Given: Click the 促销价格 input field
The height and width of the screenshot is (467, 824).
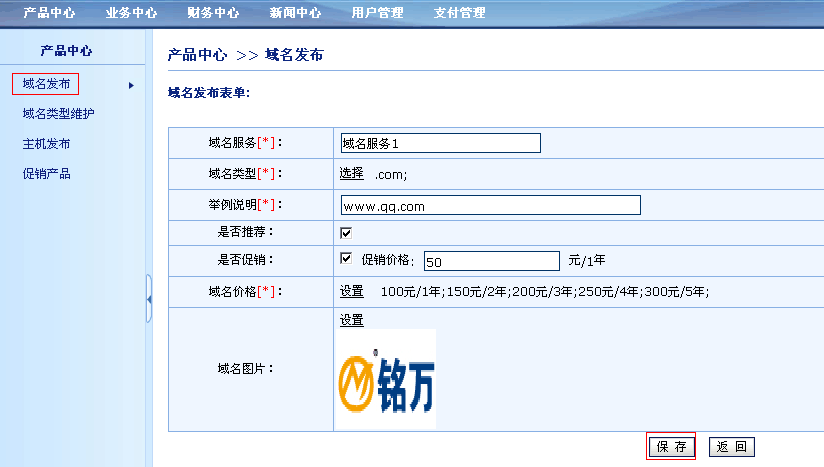Looking at the screenshot, I should click(491, 261).
